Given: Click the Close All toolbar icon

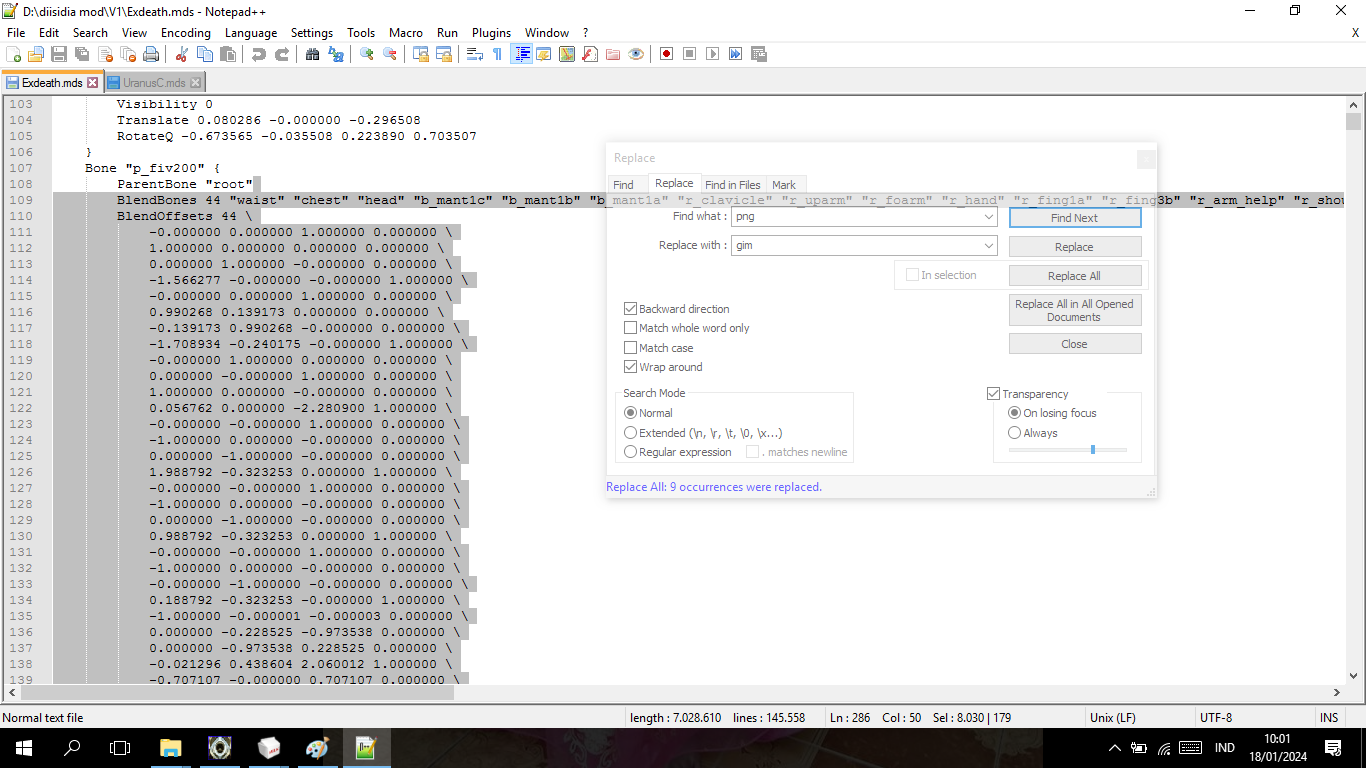Looking at the screenshot, I should pos(128,54).
